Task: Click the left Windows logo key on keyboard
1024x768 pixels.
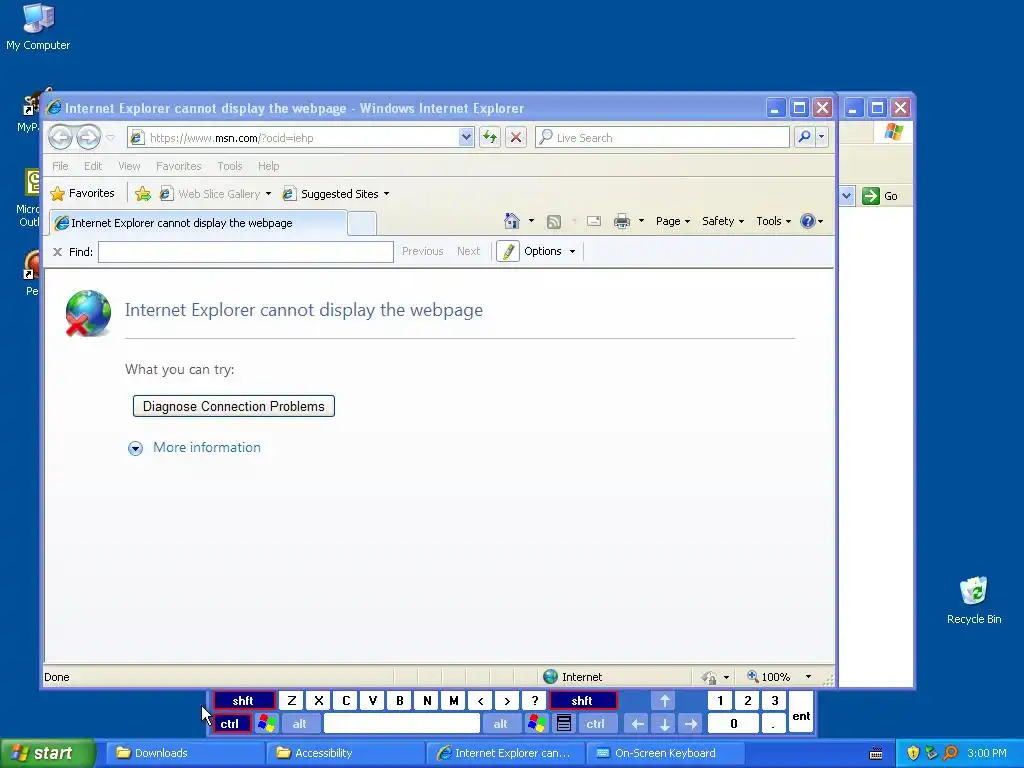Action: click(266, 724)
